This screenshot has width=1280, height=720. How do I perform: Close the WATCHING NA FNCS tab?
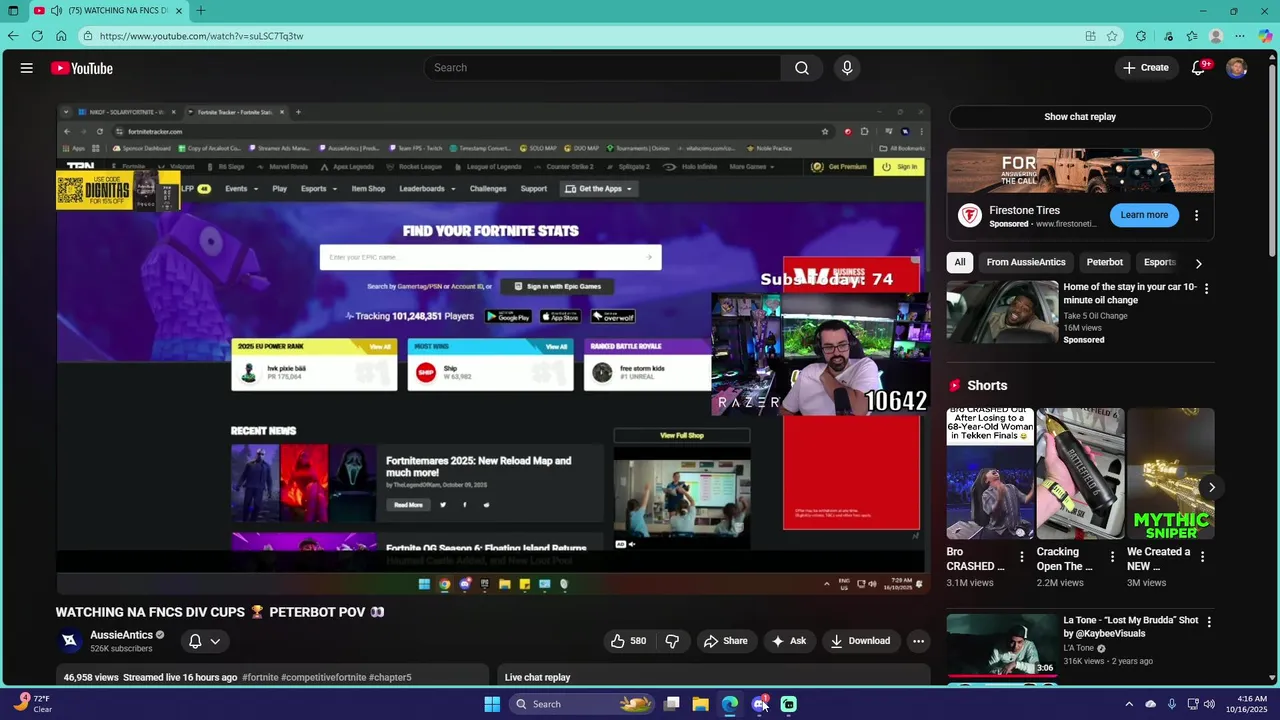pyautogui.click(x=179, y=11)
